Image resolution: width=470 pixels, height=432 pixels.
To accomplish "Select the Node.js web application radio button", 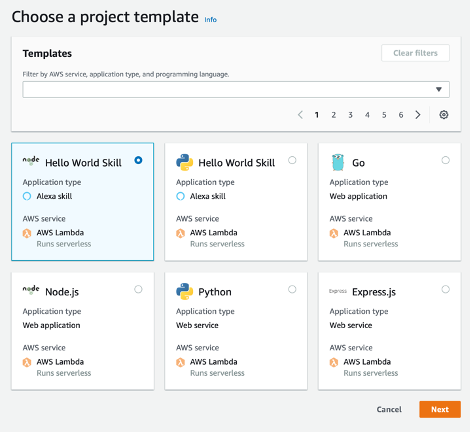I will point(138,289).
